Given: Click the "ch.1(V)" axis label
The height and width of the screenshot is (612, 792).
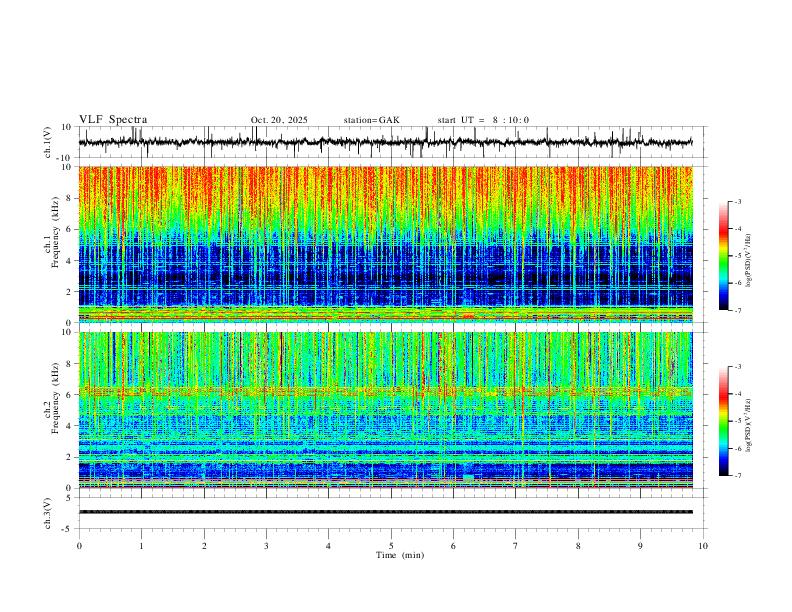Looking at the screenshot, I should pos(48,143).
